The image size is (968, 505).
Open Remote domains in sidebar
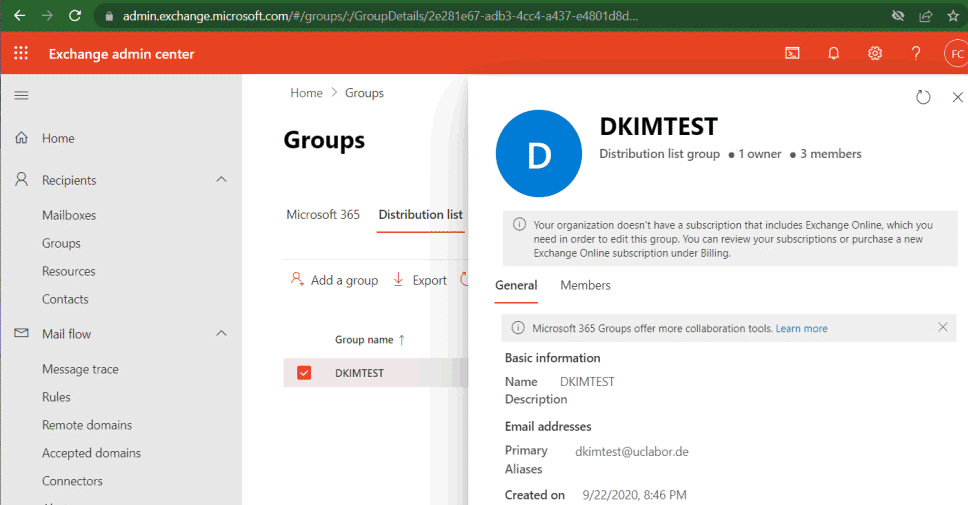coord(87,425)
